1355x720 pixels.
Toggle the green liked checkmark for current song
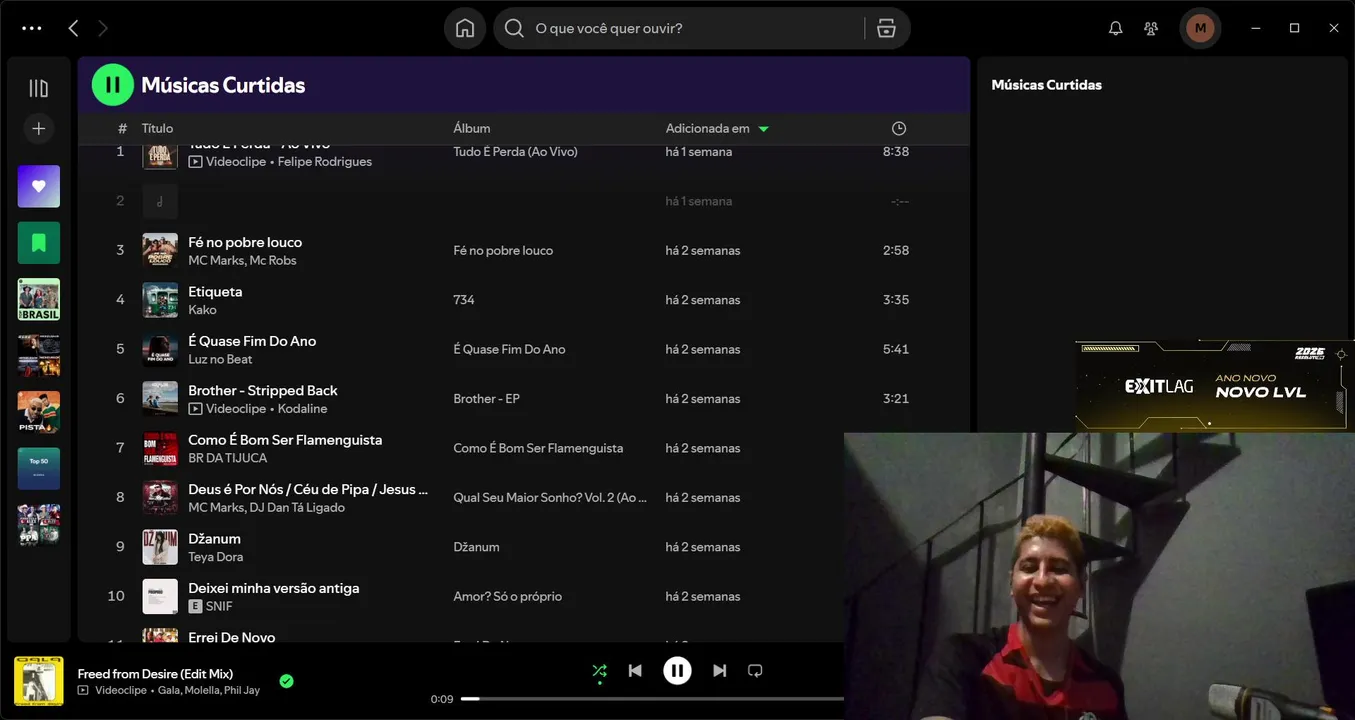pyautogui.click(x=287, y=681)
